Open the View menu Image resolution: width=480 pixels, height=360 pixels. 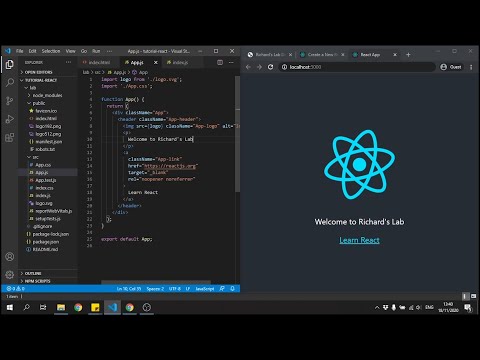pos(70,51)
